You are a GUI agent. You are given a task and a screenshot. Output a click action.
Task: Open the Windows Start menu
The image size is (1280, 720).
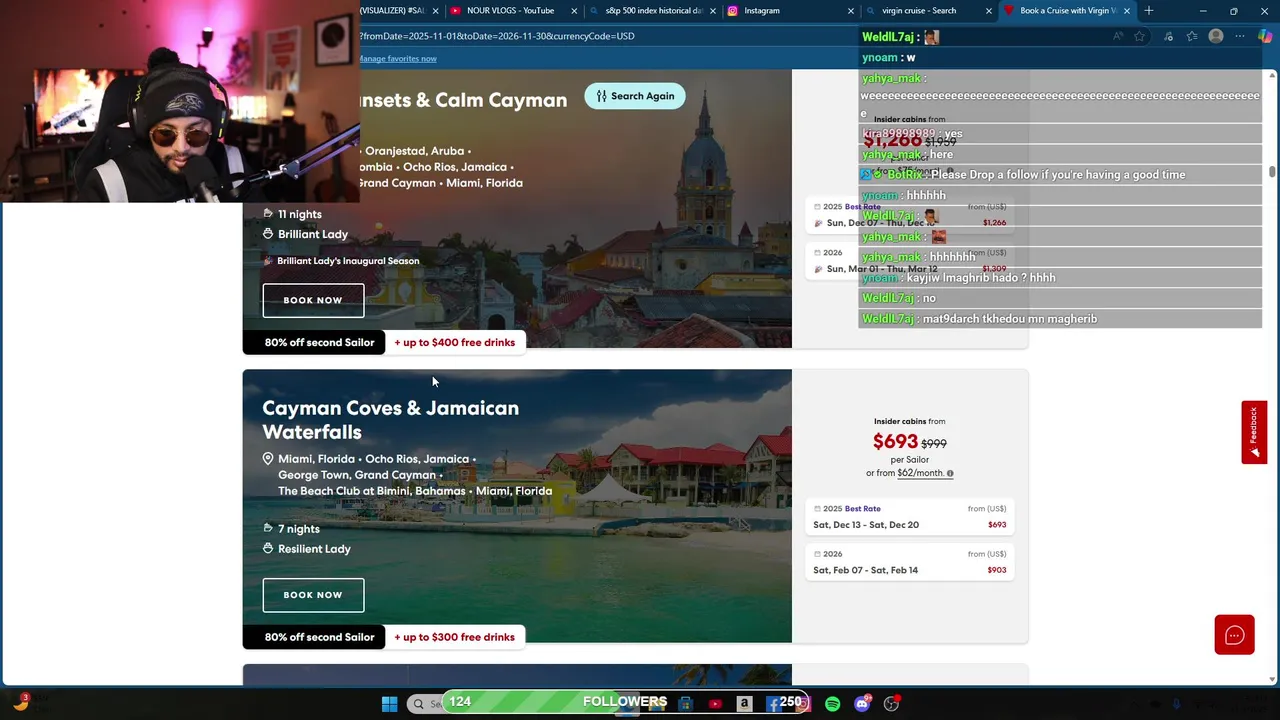coord(389,704)
